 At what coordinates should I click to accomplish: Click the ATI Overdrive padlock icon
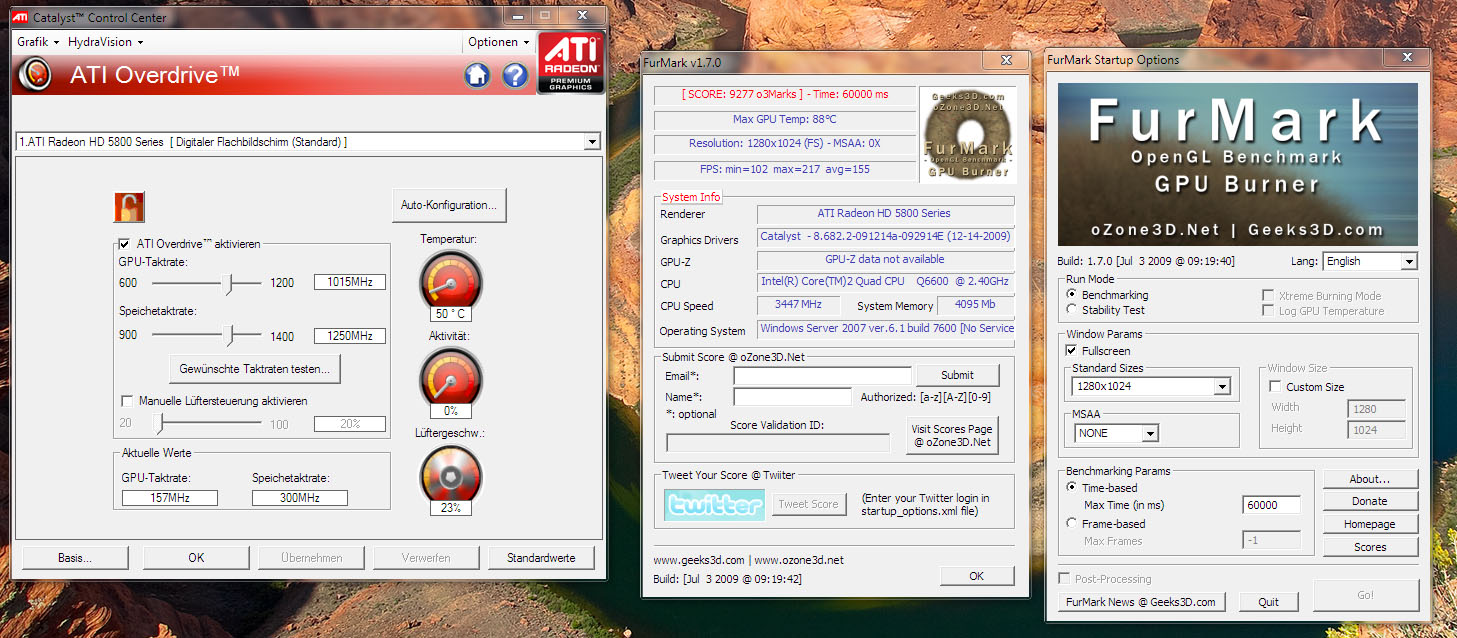[129, 207]
